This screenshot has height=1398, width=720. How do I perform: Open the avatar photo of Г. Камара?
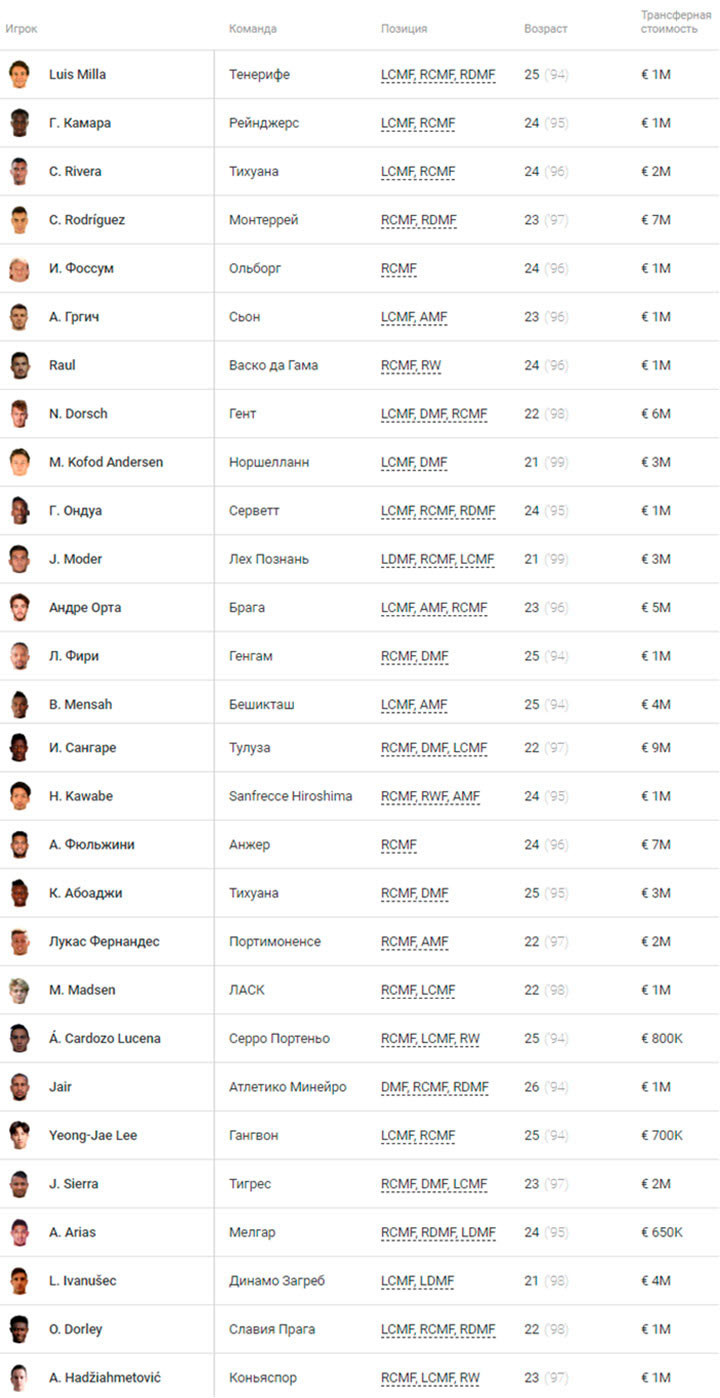tap(19, 123)
